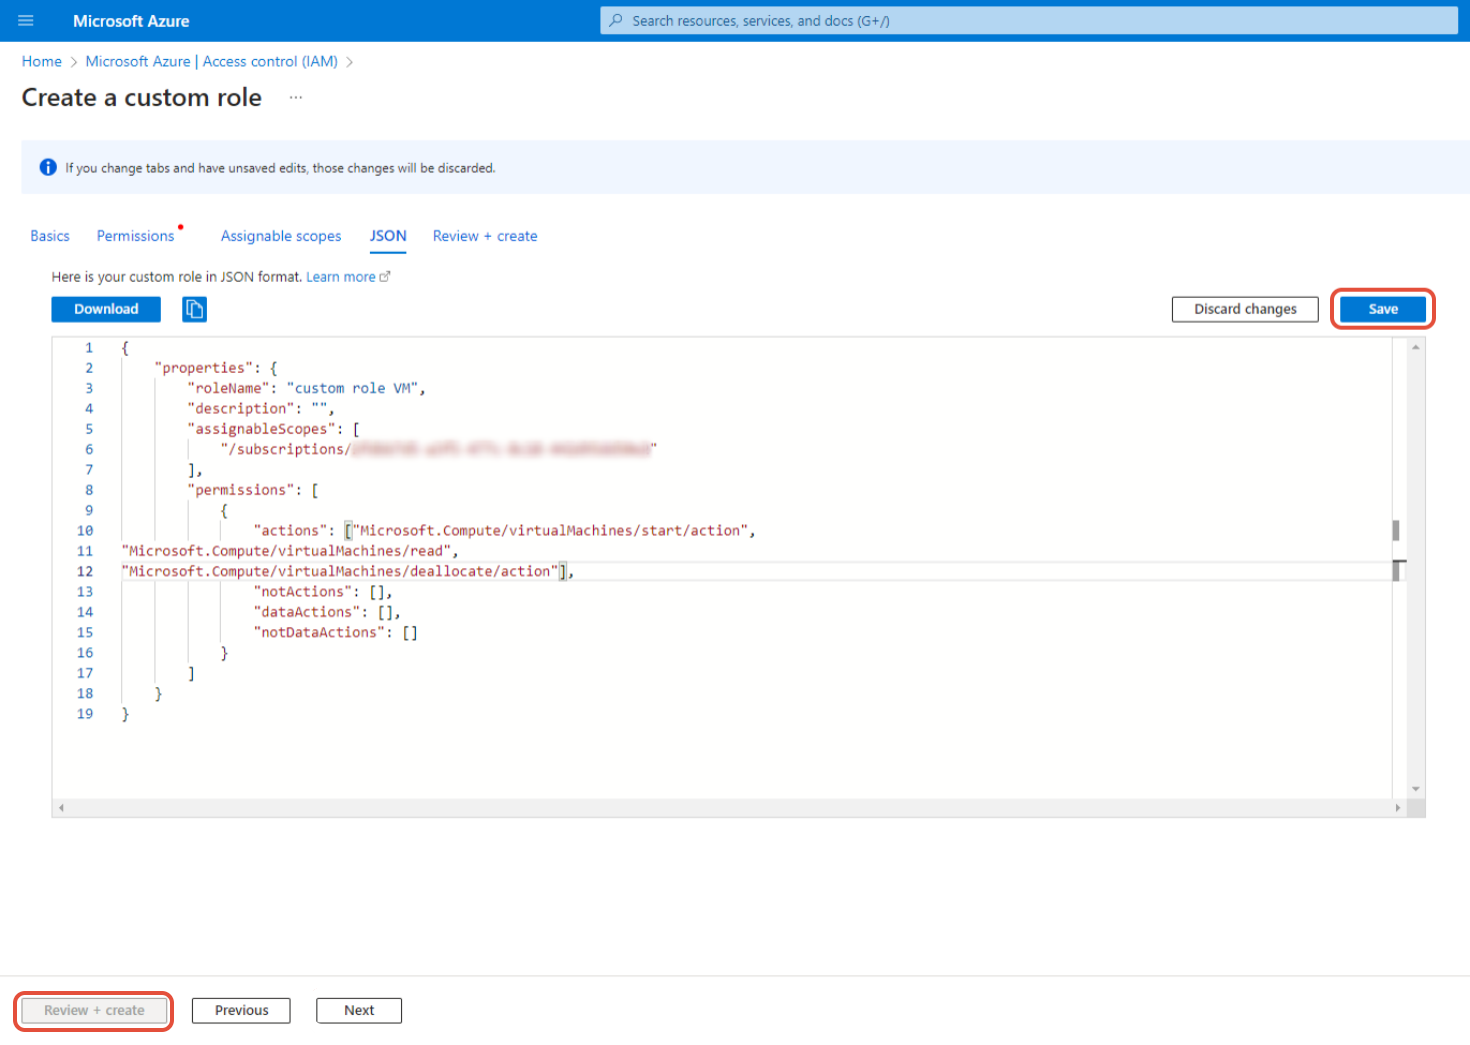Save the JSON edits
Viewport: 1470px width, 1045px height.
point(1382,309)
